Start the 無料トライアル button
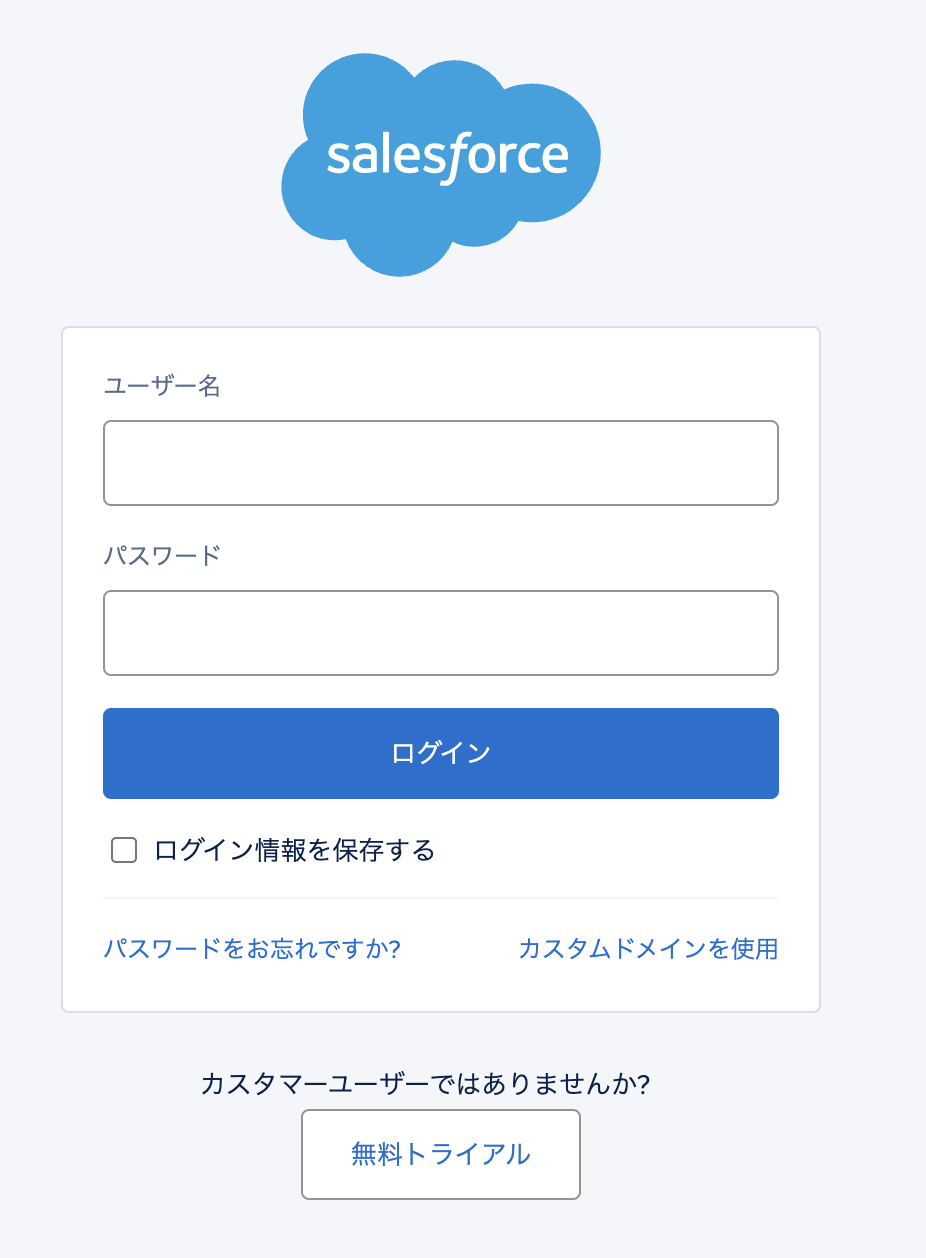Image resolution: width=926 pixels, height=1258 pixels. (440, 1154)
